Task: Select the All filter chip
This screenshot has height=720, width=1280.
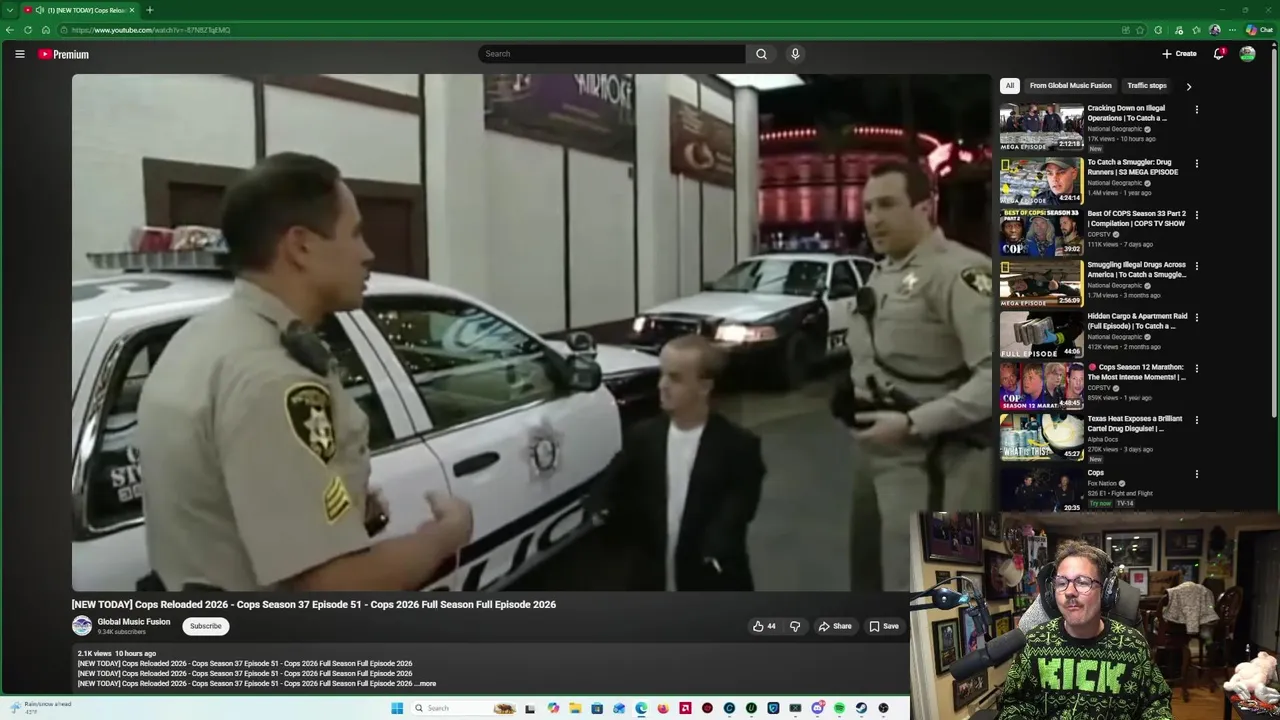Action: pyautogui.click(x=1010, y=86)
